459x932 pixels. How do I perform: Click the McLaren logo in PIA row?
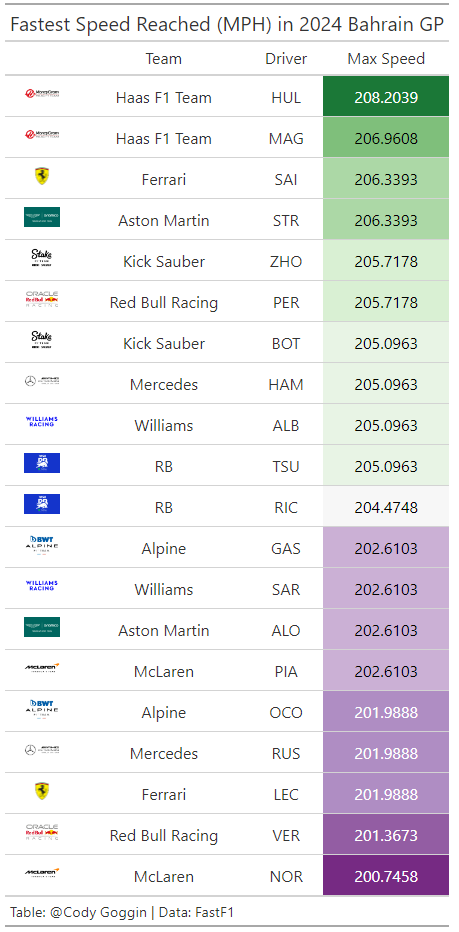[x=42, y=668]
